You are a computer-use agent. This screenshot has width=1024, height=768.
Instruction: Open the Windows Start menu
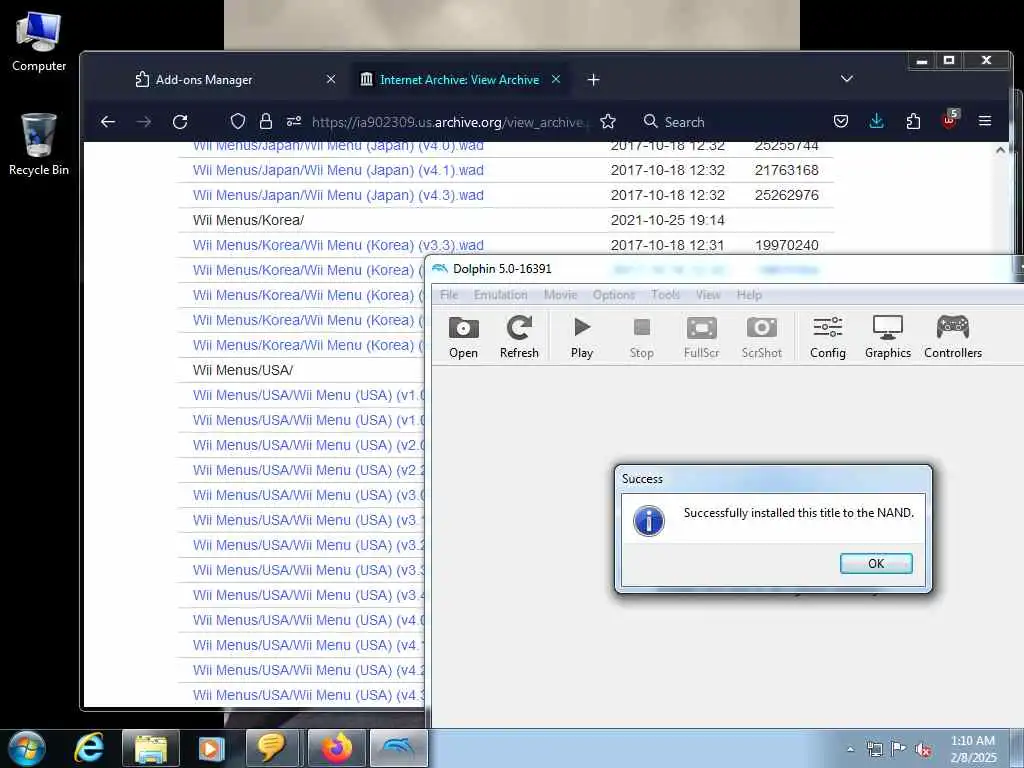click(27, 748)
